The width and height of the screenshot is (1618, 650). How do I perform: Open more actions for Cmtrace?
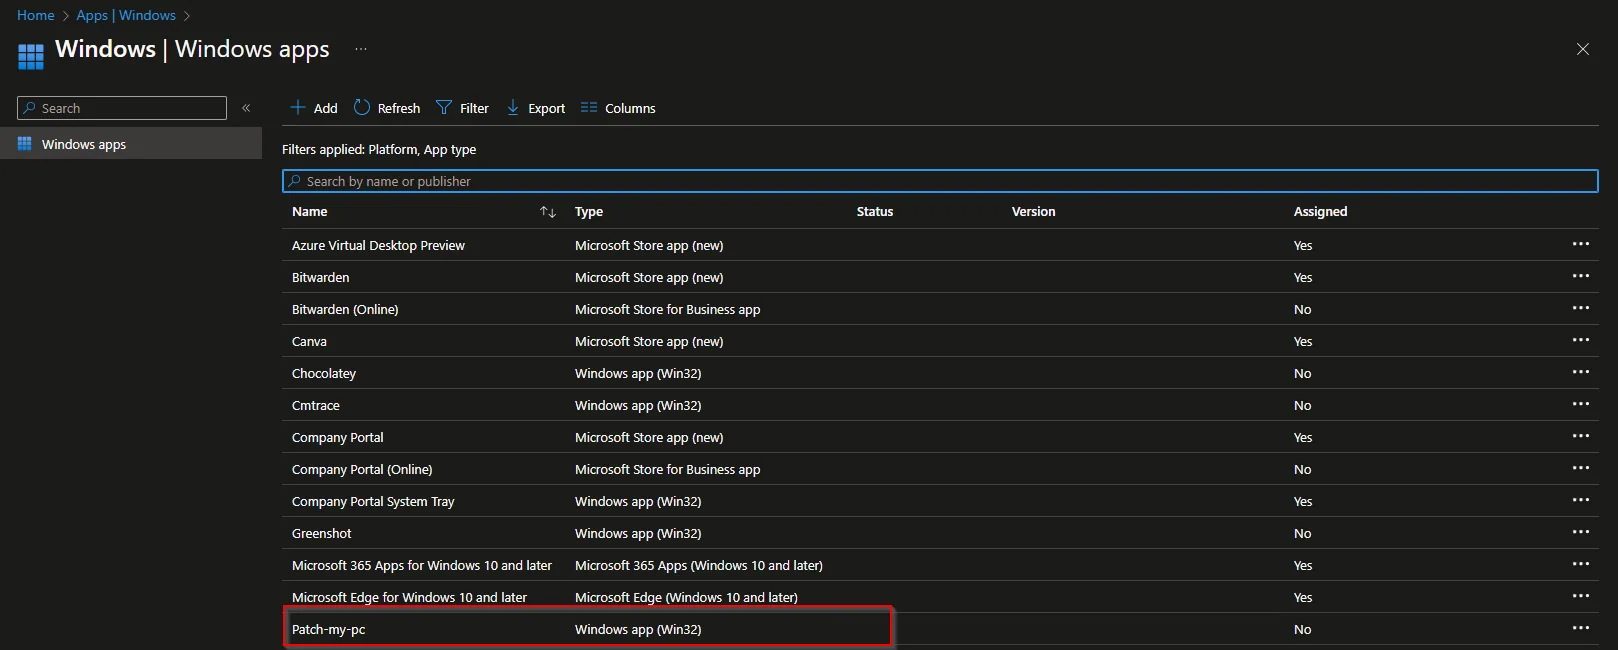pos(1580,404)
